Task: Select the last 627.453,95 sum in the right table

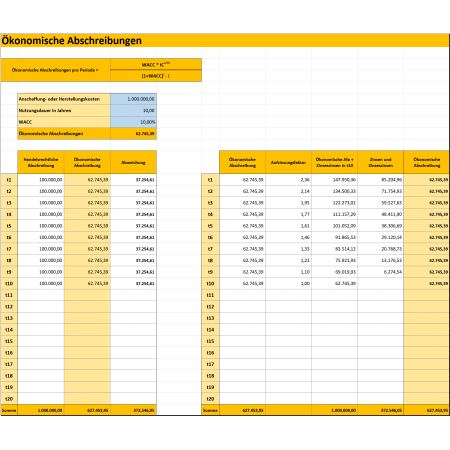Action: click(427, 410)
